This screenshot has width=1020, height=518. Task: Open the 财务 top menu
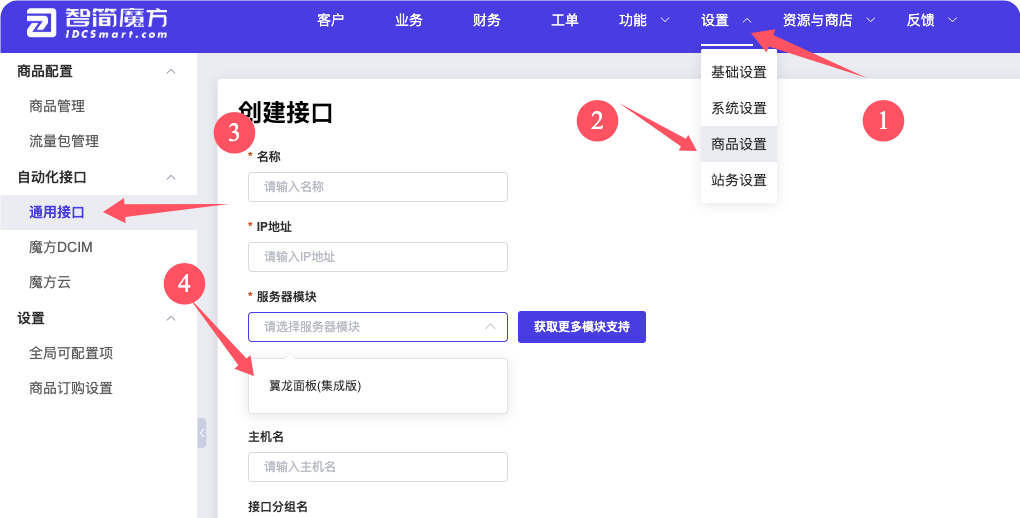click(486, 20)
